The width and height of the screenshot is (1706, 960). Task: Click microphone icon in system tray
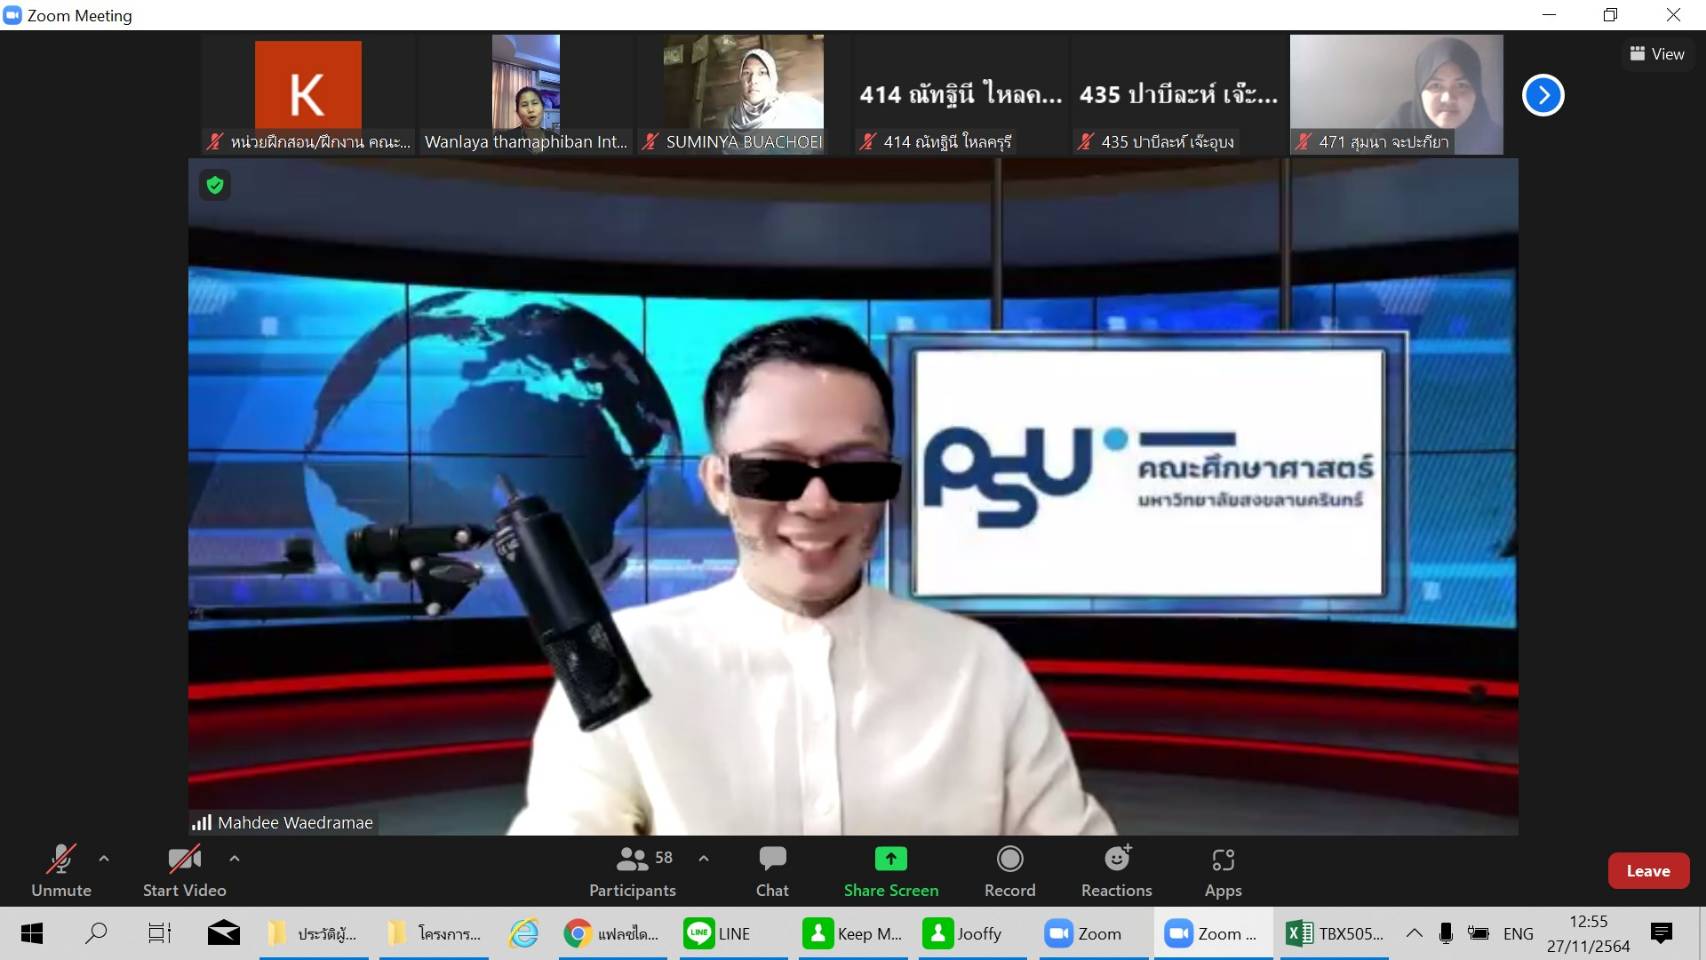click(1446, 934)
